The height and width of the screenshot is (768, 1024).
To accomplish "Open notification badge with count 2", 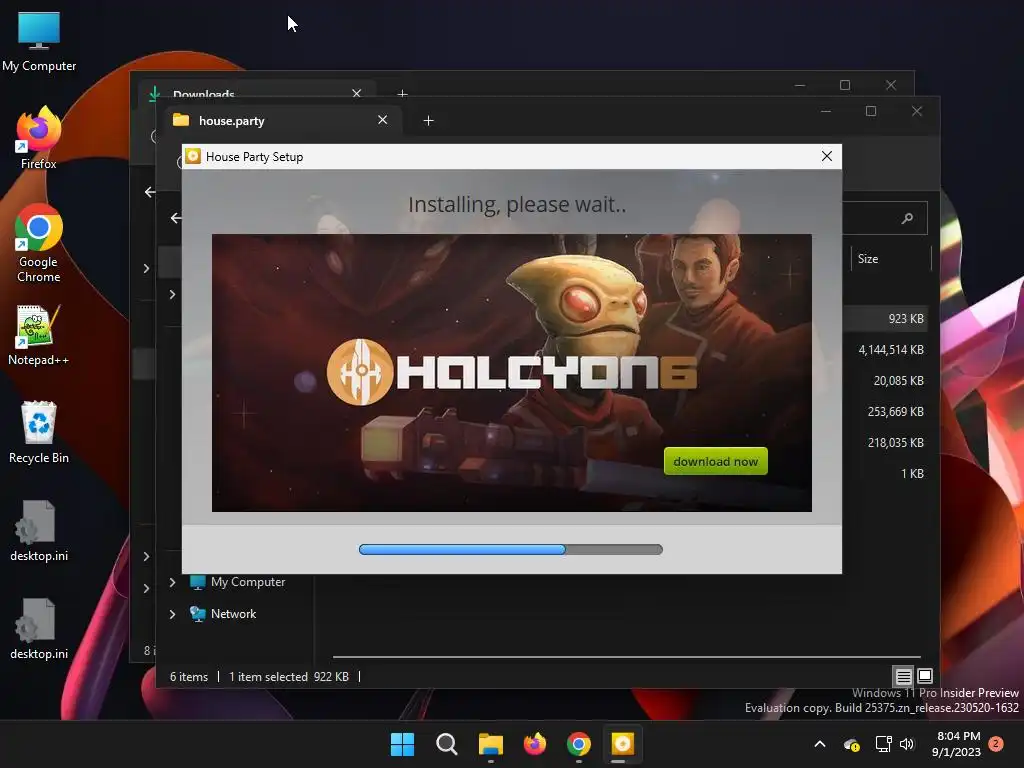I will (x=996, y=743).
